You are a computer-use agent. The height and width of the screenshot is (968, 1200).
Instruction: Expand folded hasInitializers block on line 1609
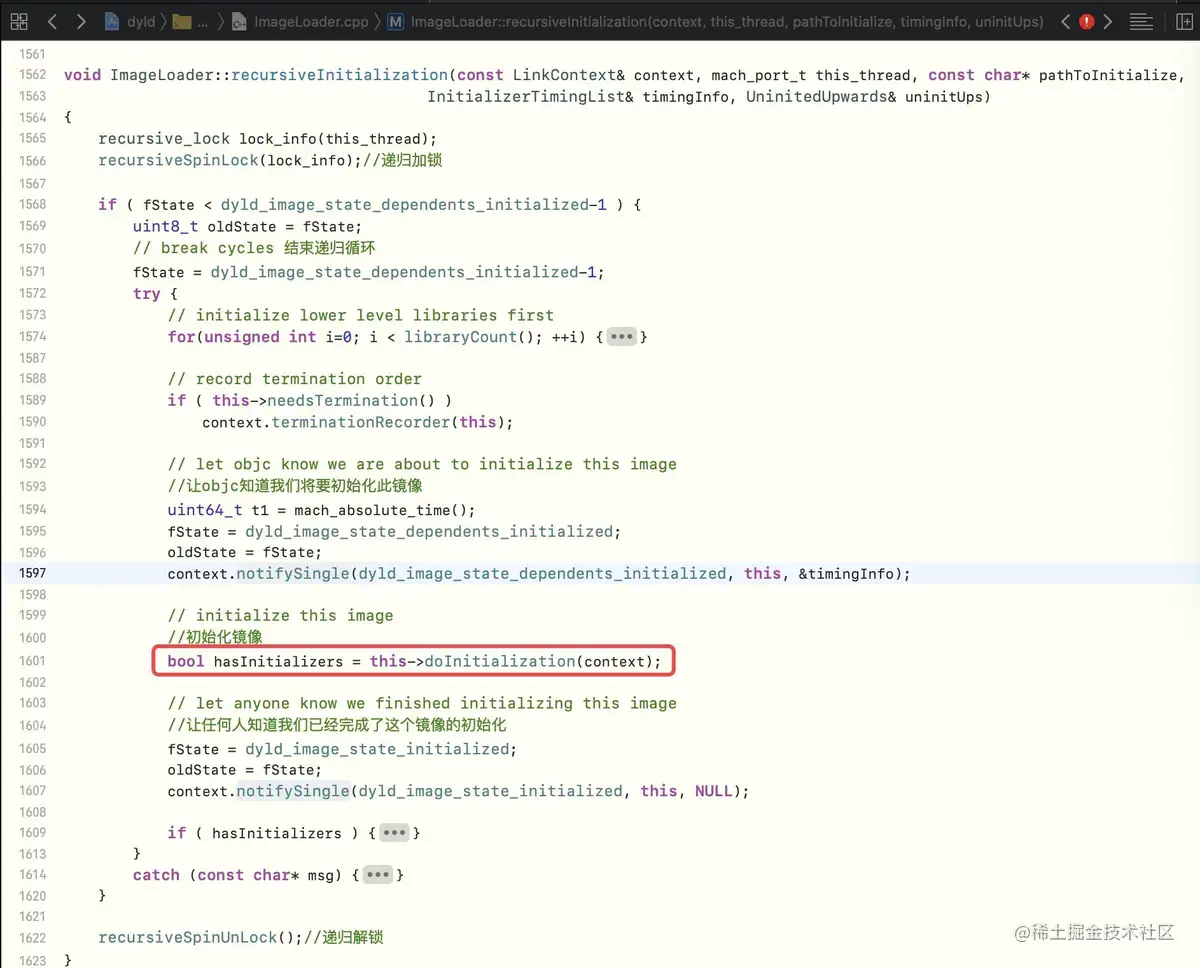click(x=394, y=833)
